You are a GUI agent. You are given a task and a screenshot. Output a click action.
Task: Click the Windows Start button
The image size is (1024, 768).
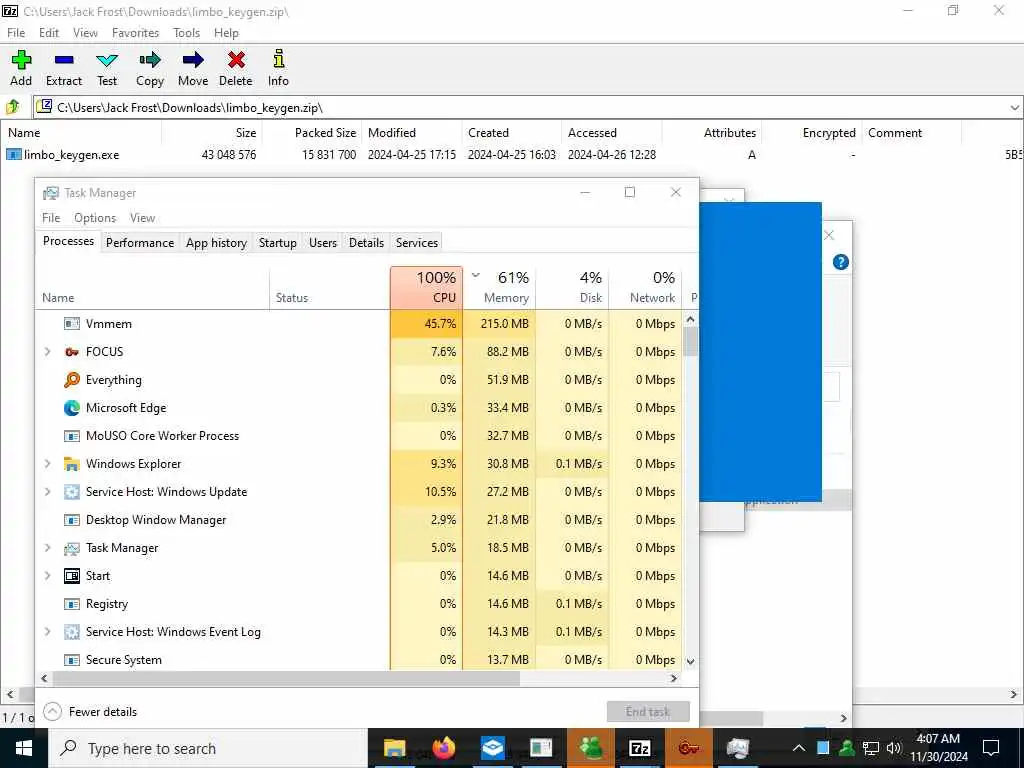click(24, 748)
